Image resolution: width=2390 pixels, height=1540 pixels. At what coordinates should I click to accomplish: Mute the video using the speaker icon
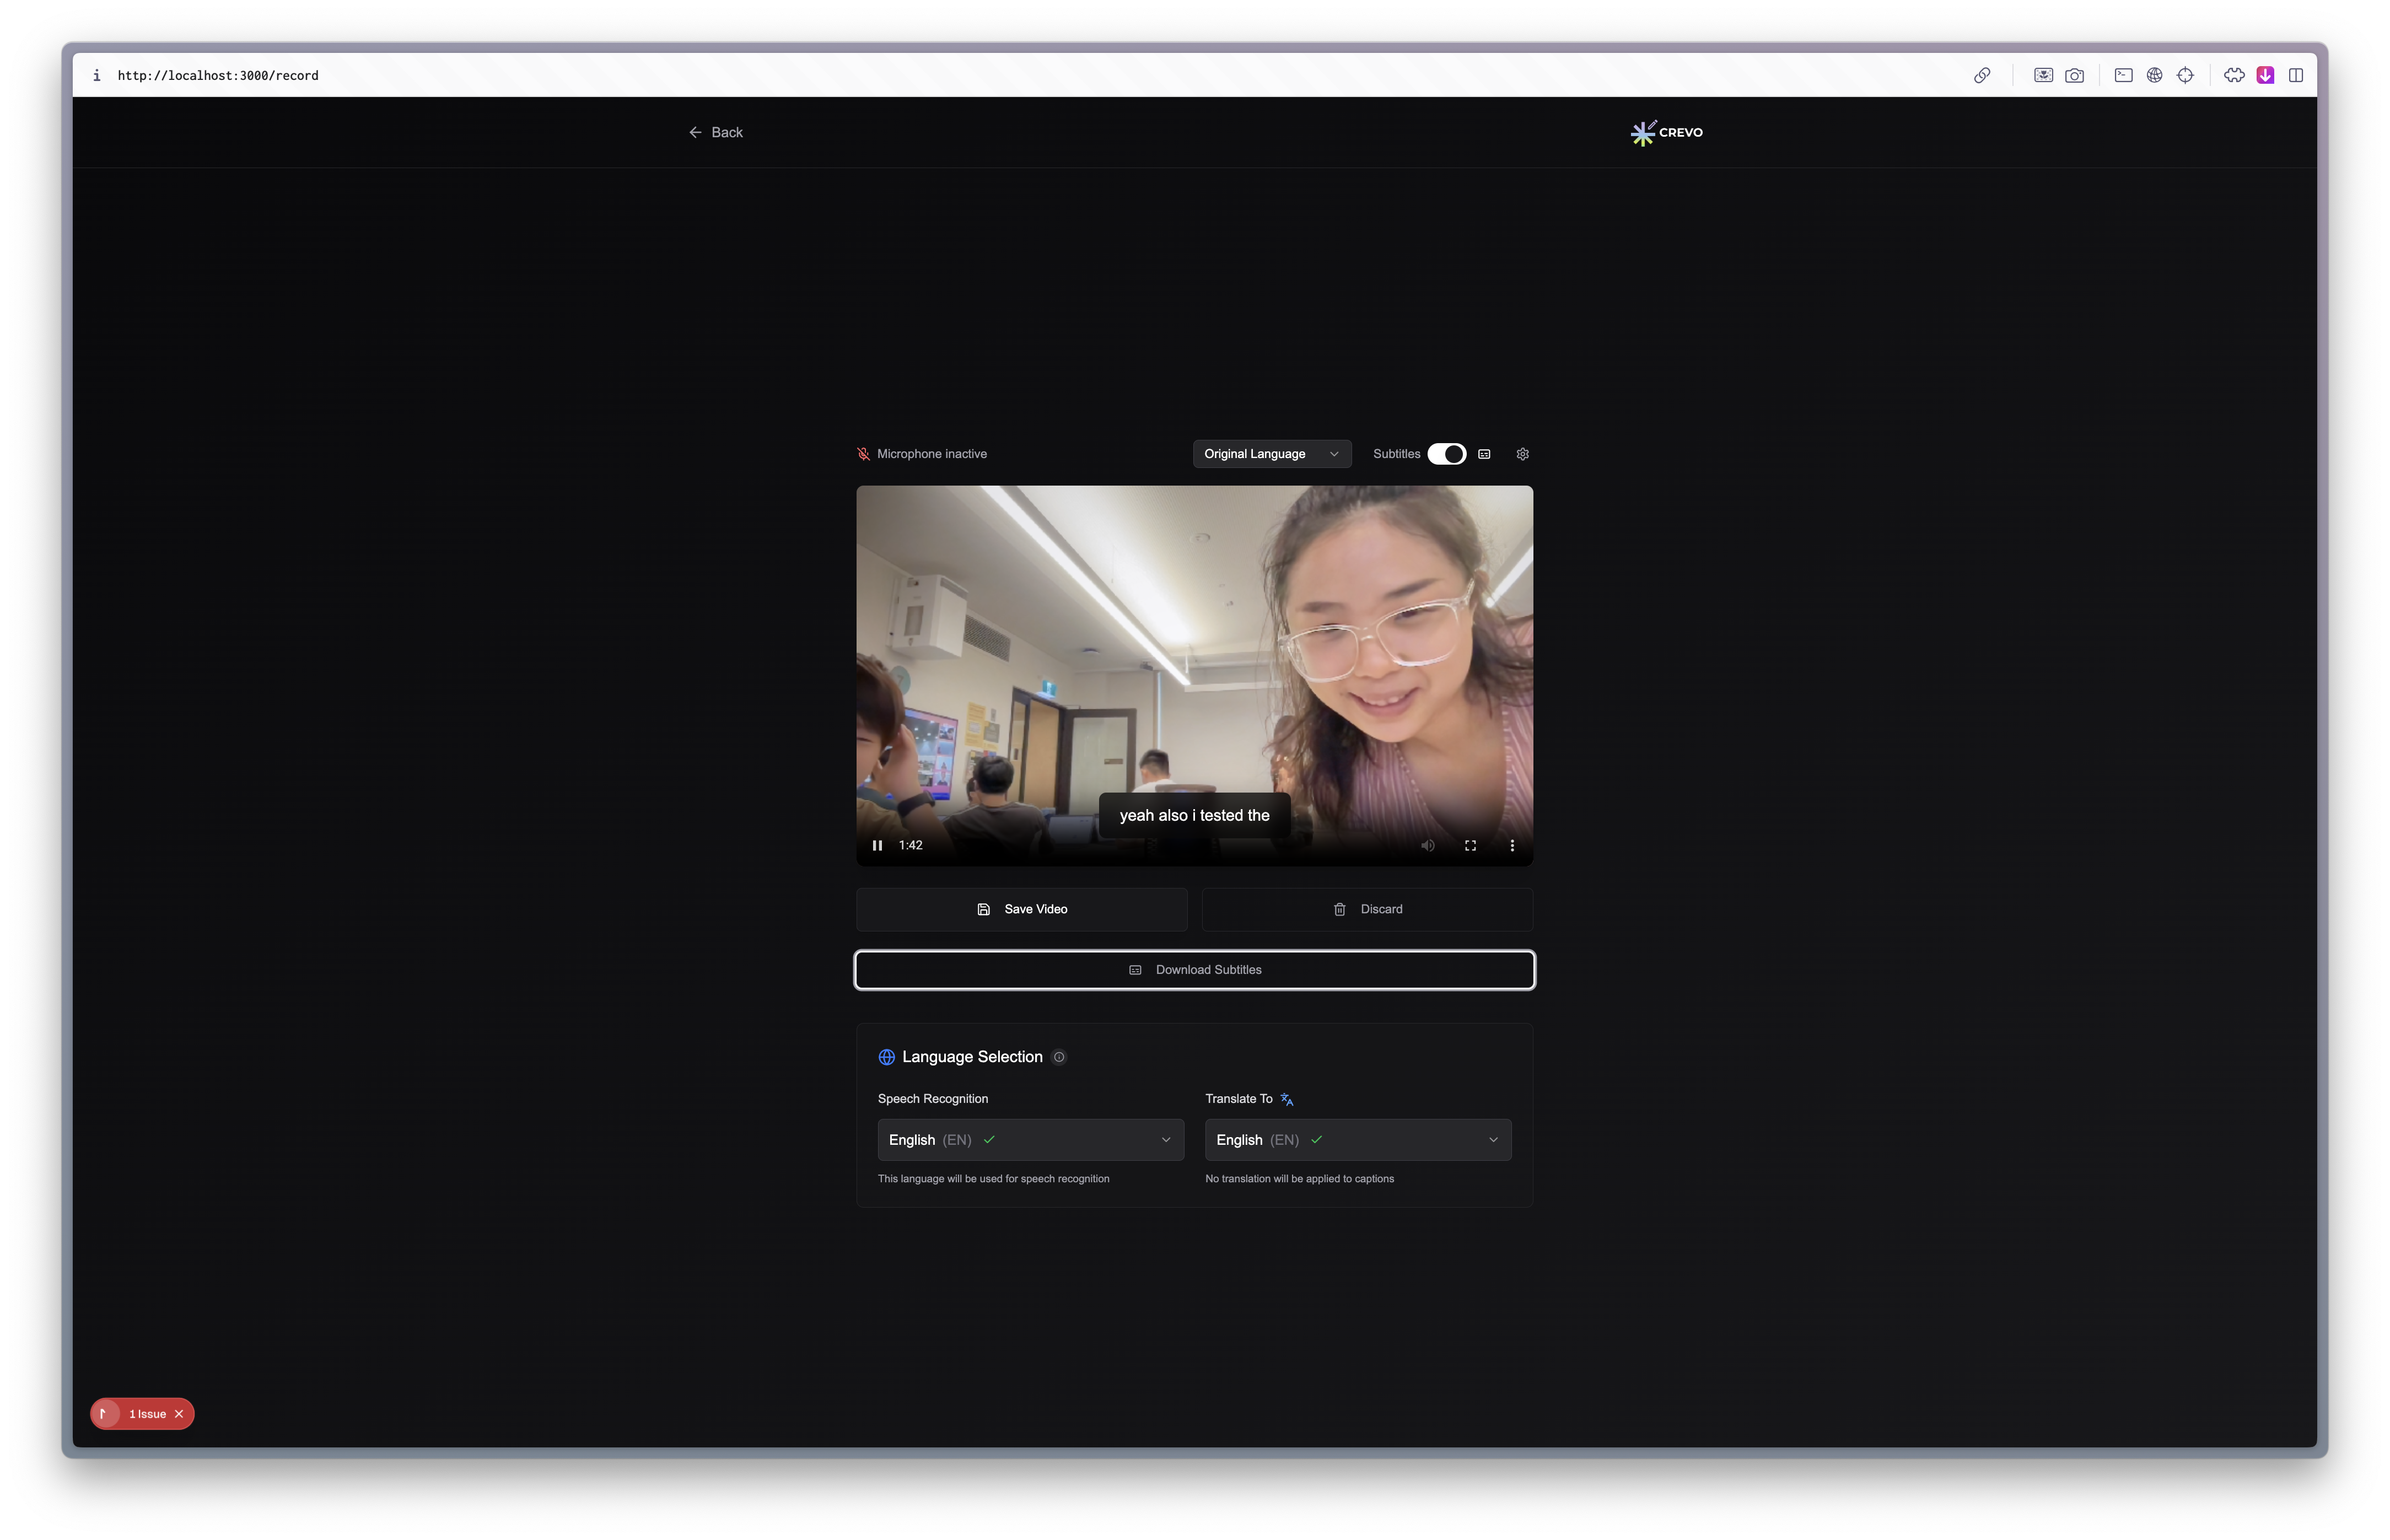(1427, 845)
